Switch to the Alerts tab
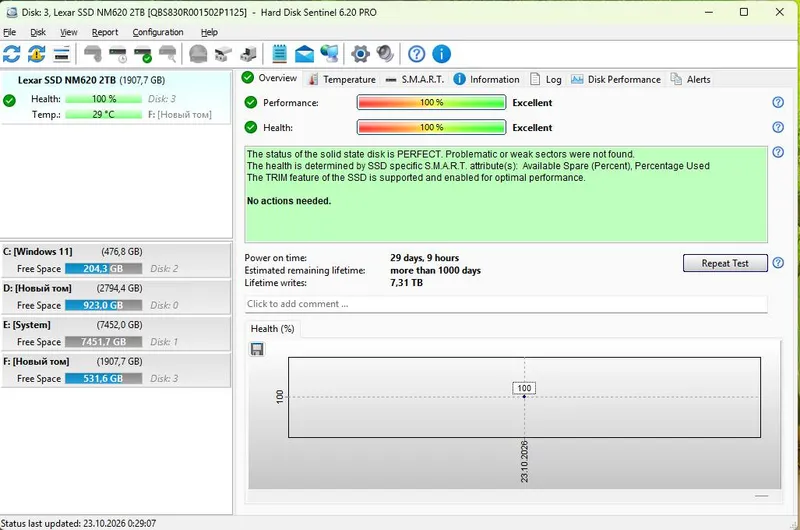Screen dimensions: 800x530 tap(691, 80)
